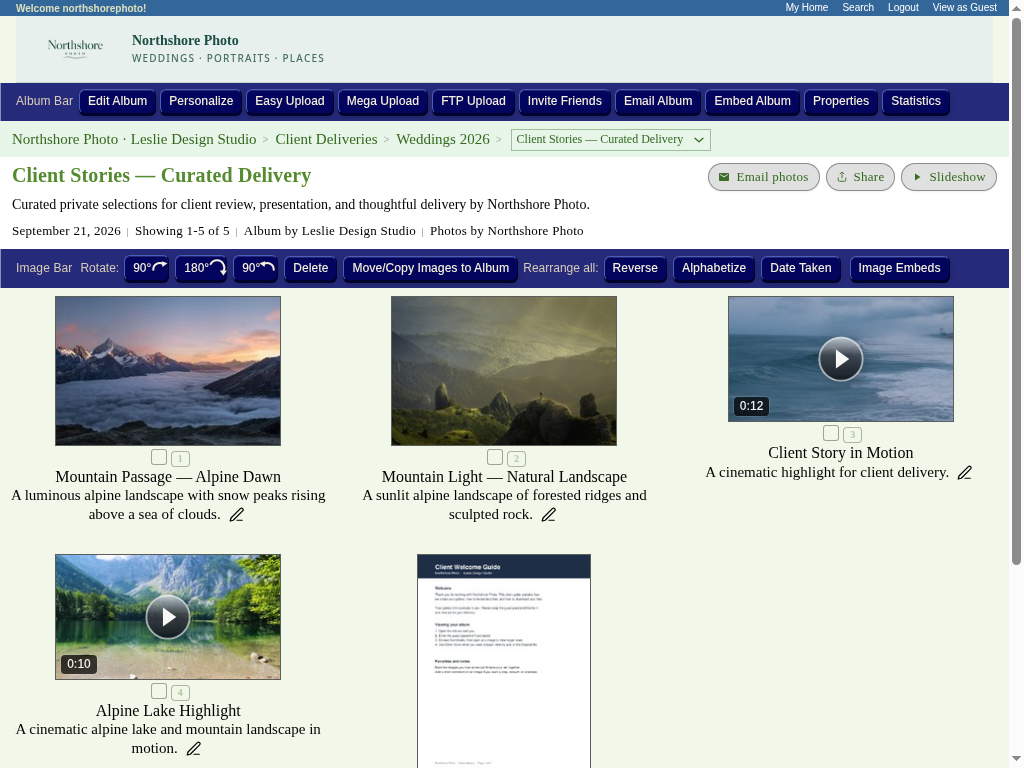The width and height of the screenshot is (1024, 768).
Task: Delete selected images
Action: click(x=311, y=268)
